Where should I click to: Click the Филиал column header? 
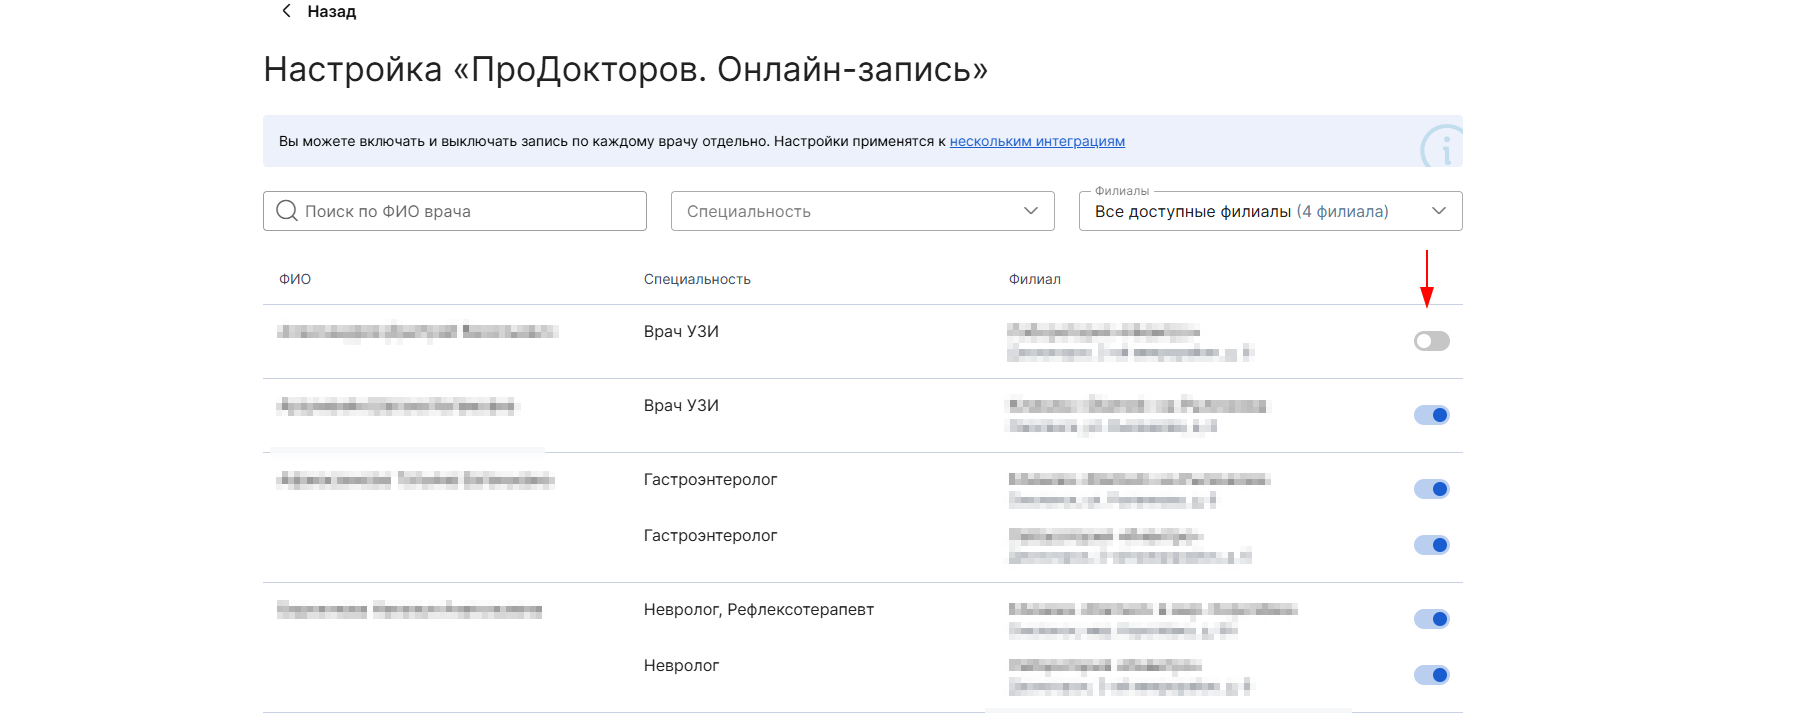pyautogui.click(x=1035, y=279)
